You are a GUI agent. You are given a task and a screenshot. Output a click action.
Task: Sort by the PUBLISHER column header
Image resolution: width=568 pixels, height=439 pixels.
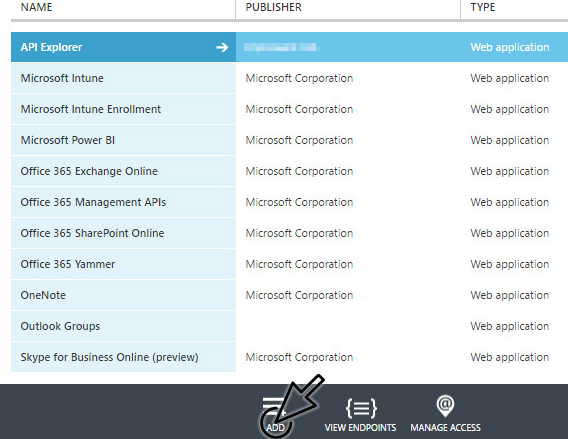pos(273,7)
